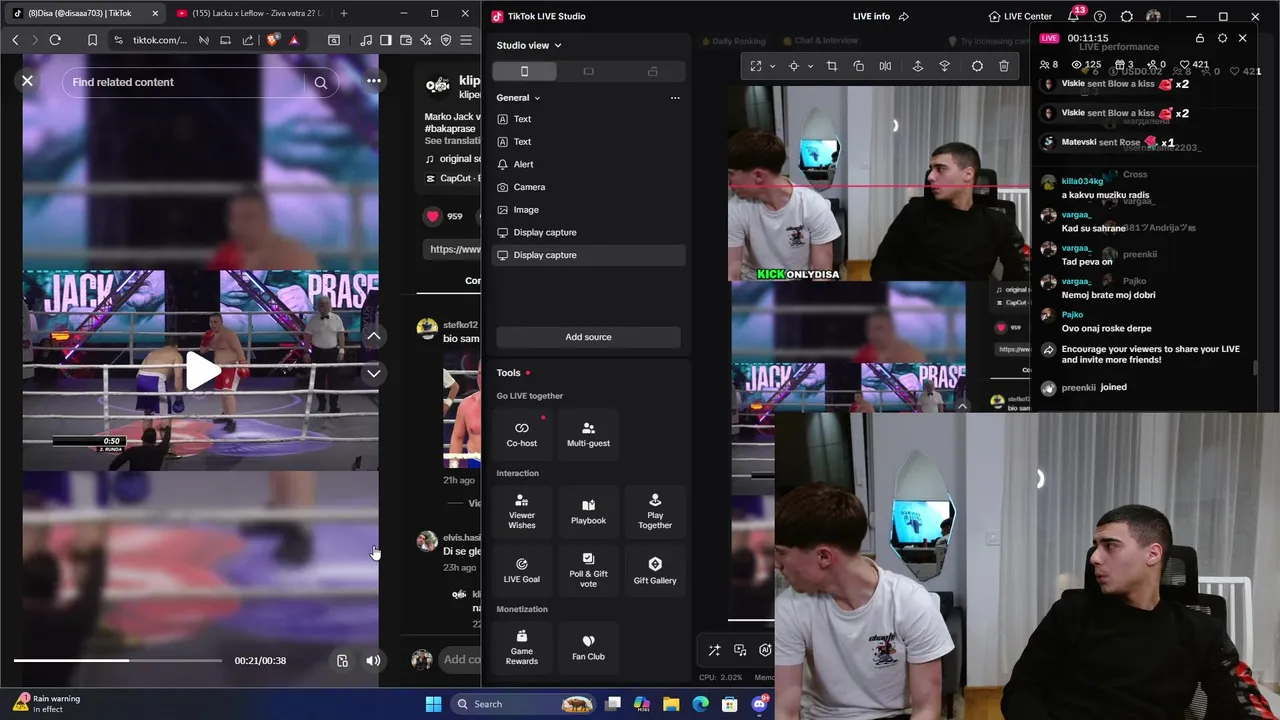1280x720 pixels.
Task: Open the General sources three-dot menu
Action: pos(675,98)
